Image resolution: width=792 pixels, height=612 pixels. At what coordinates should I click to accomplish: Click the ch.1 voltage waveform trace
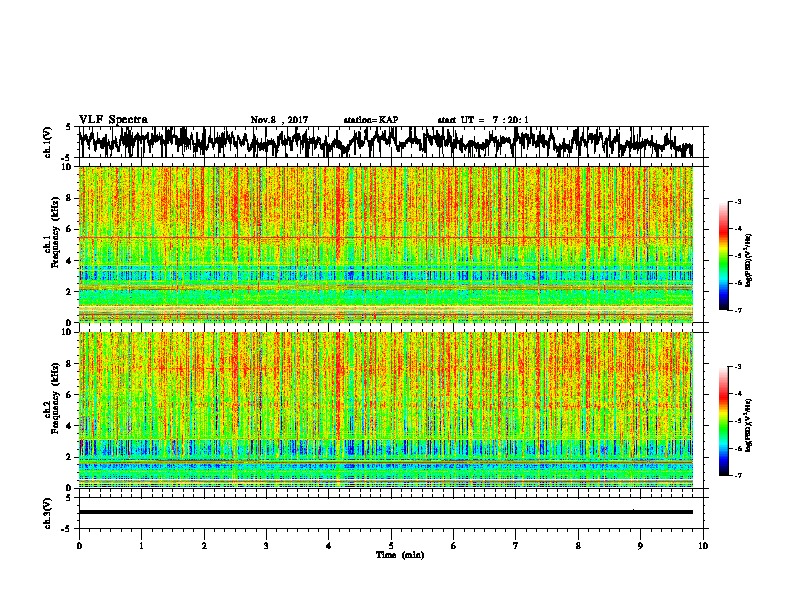(385, 142)
